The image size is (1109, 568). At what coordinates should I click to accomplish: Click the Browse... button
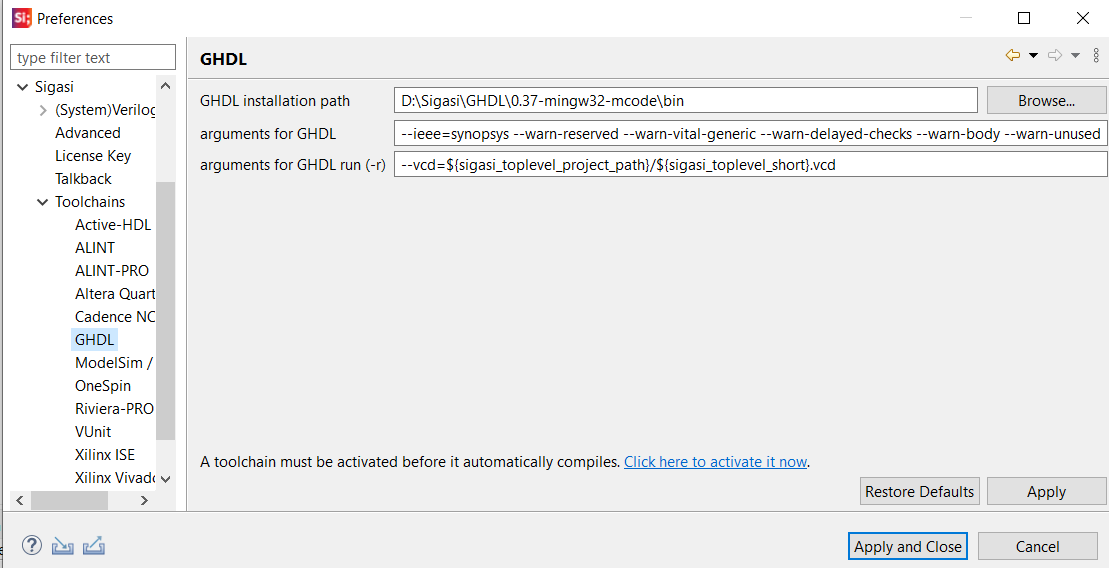[x=1046, y=100]
